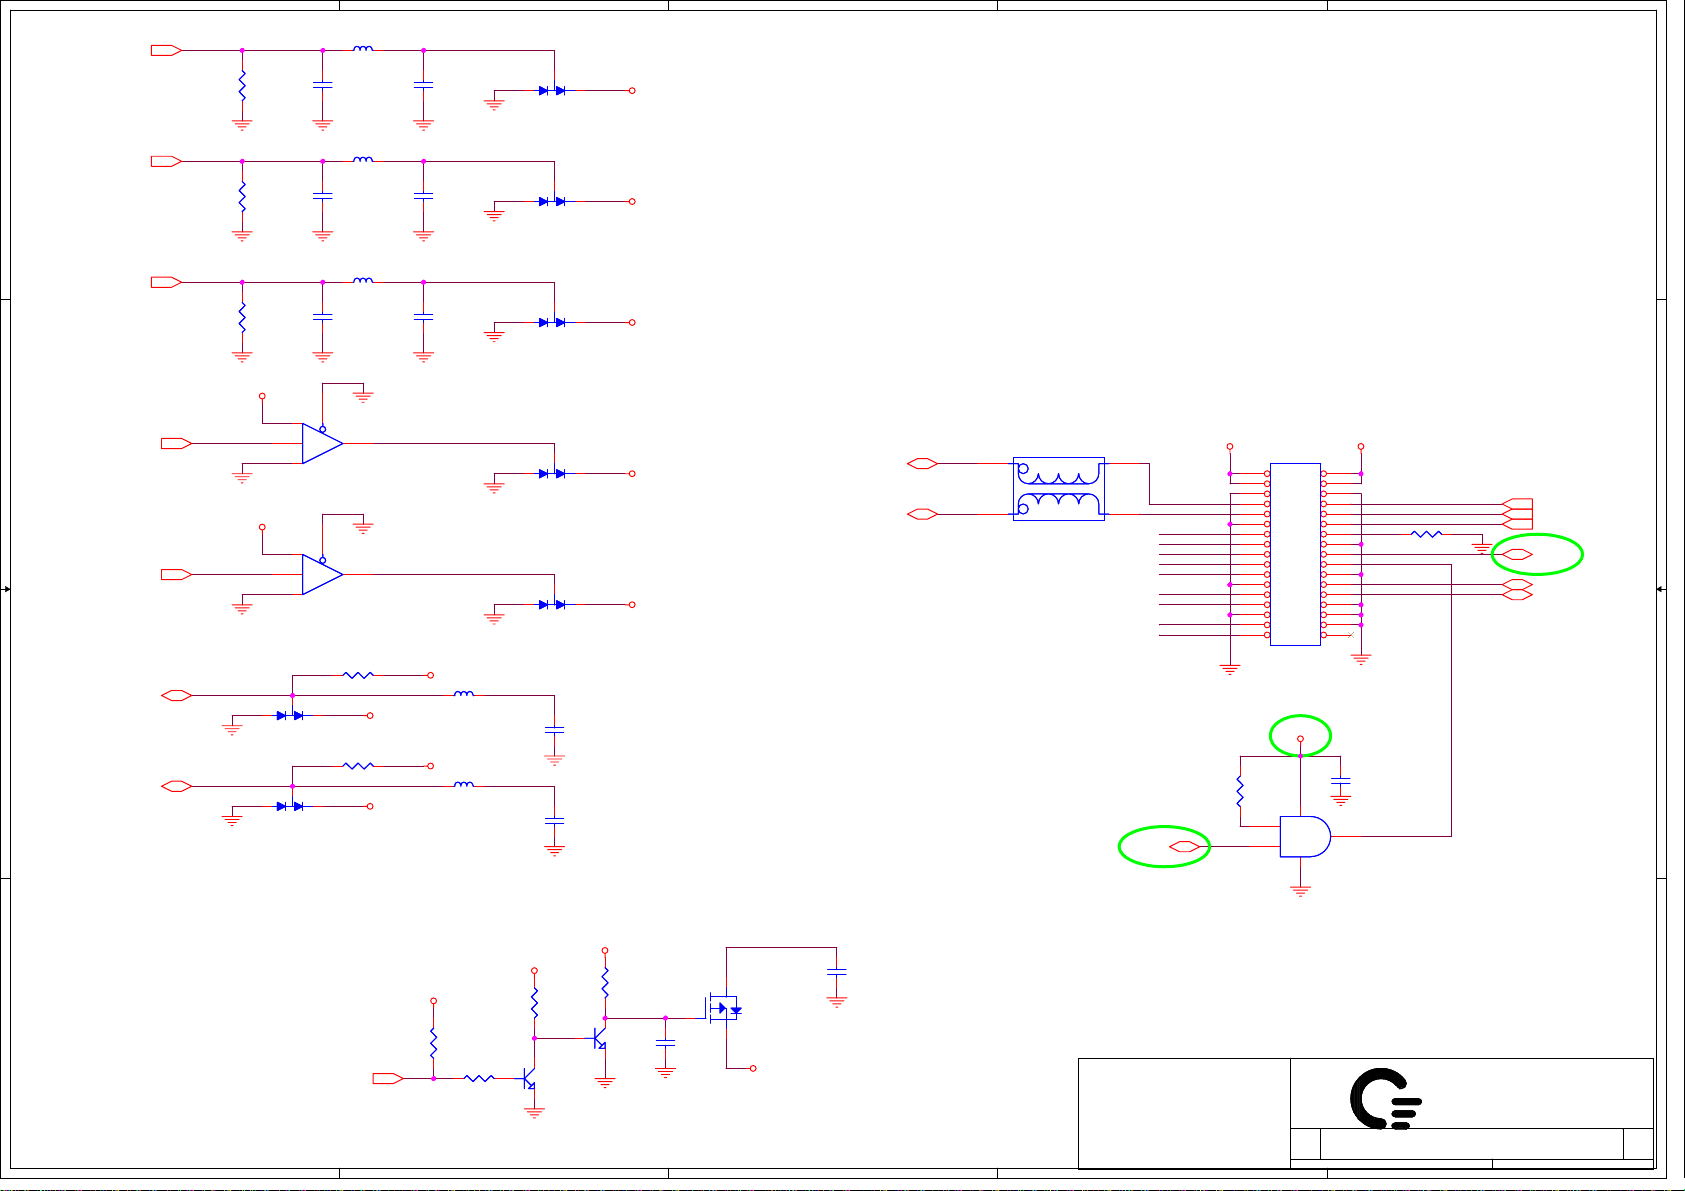Select input port of lower buffer amplifier
Viewport: 1685px width, 1191px height.
pyautogui.click(x=176, y=574)
